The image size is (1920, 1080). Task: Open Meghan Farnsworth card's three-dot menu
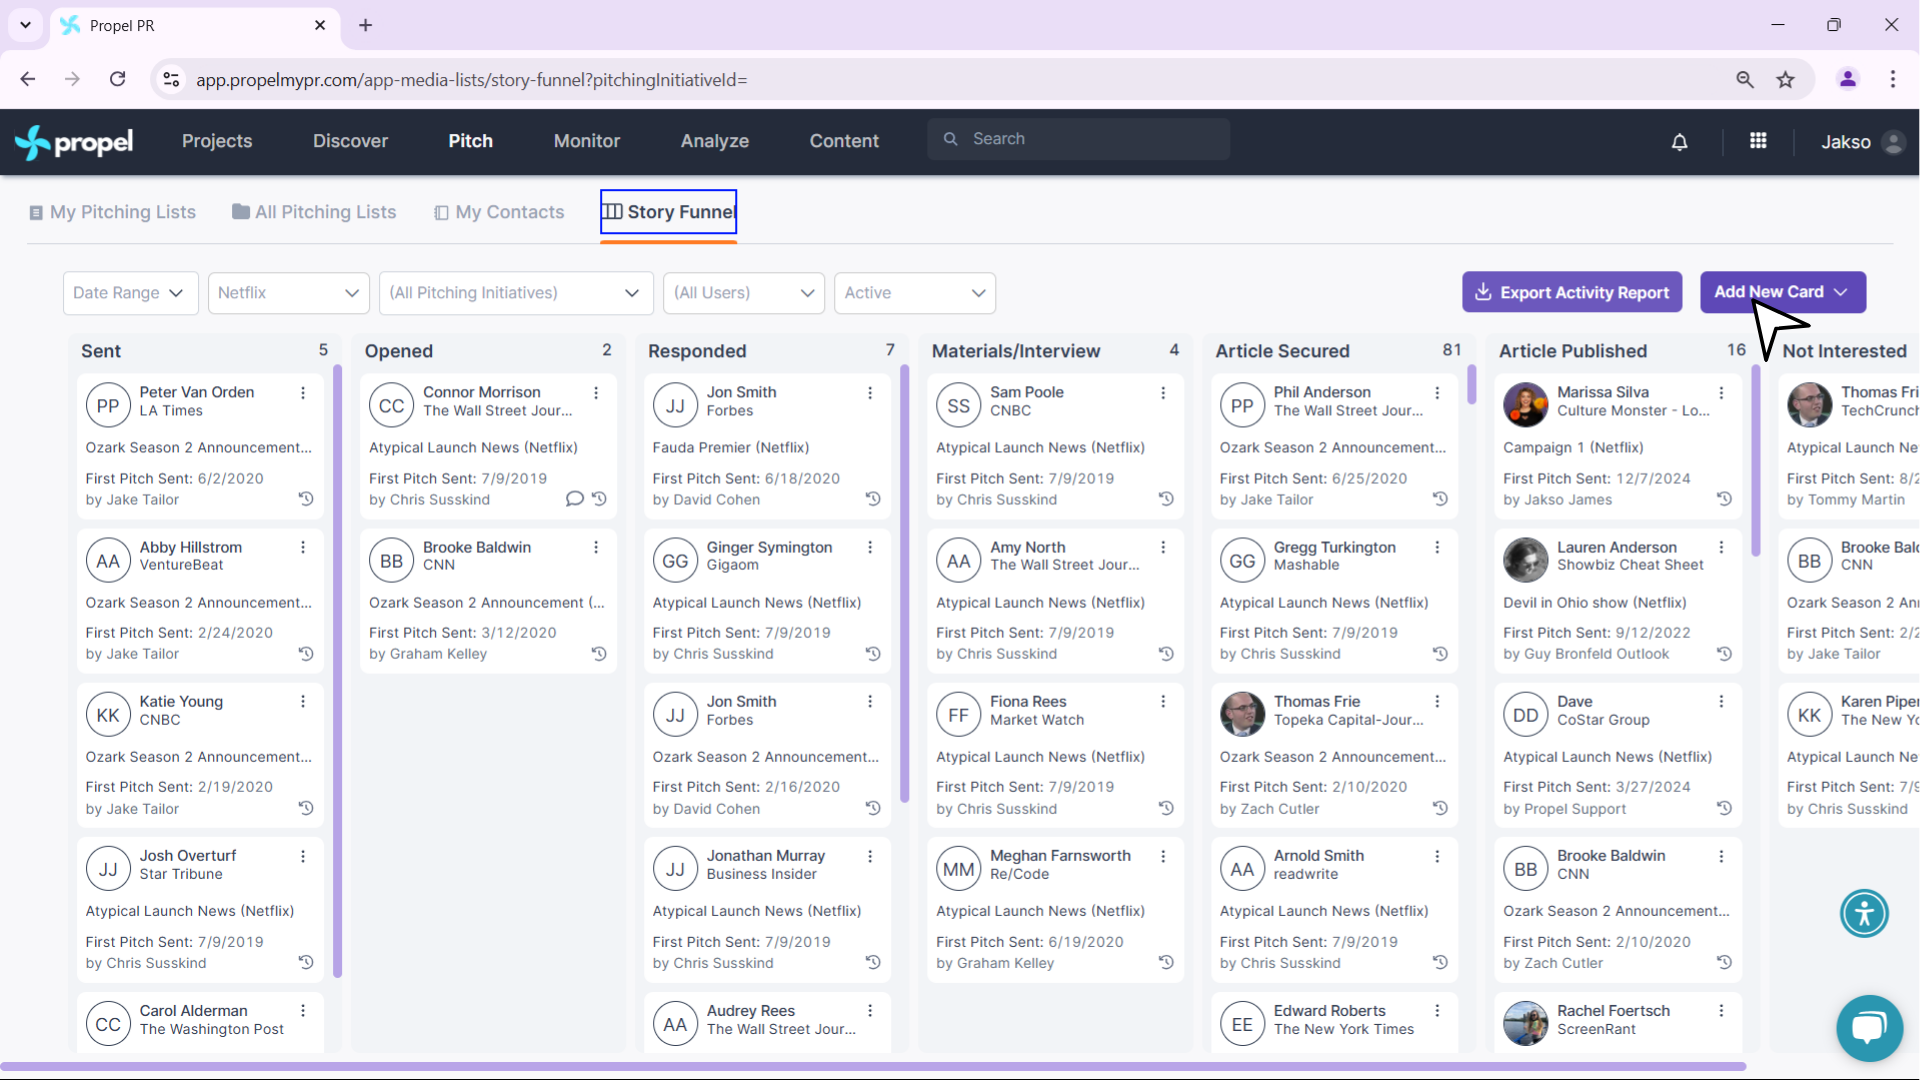(x=1163, y=856)
